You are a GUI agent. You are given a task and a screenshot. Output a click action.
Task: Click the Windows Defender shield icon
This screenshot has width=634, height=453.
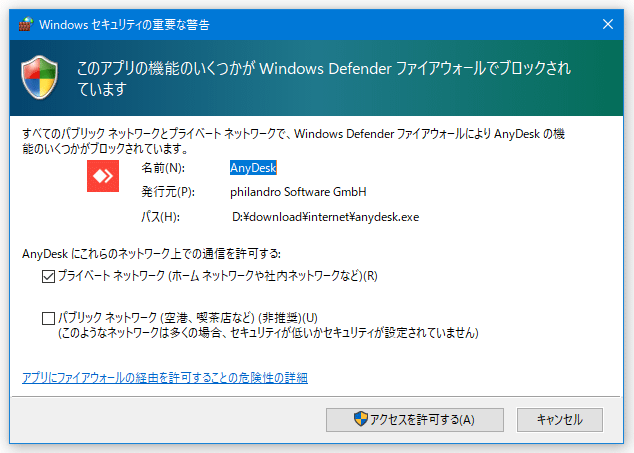(x=40, y=77)
